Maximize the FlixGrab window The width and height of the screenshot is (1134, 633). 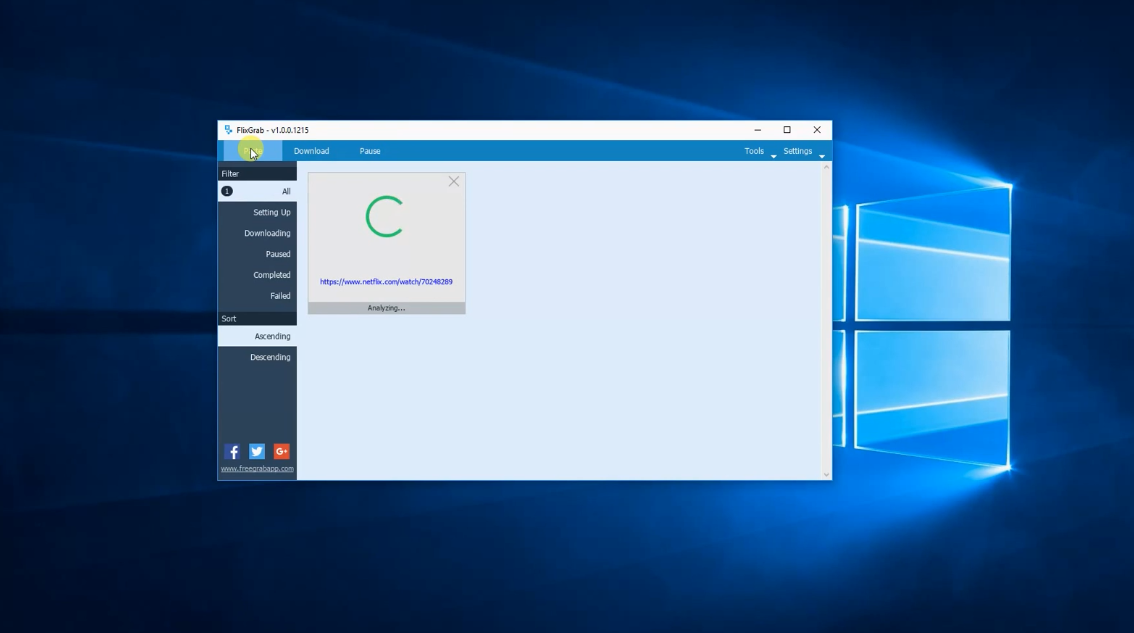(x=787, y=130)
